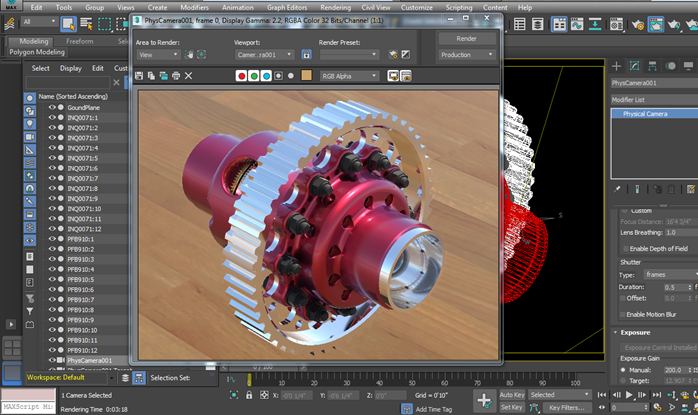Screen dimensions: 698x415
Task: Clear the rendered frame window
Action: coord(188,76)
